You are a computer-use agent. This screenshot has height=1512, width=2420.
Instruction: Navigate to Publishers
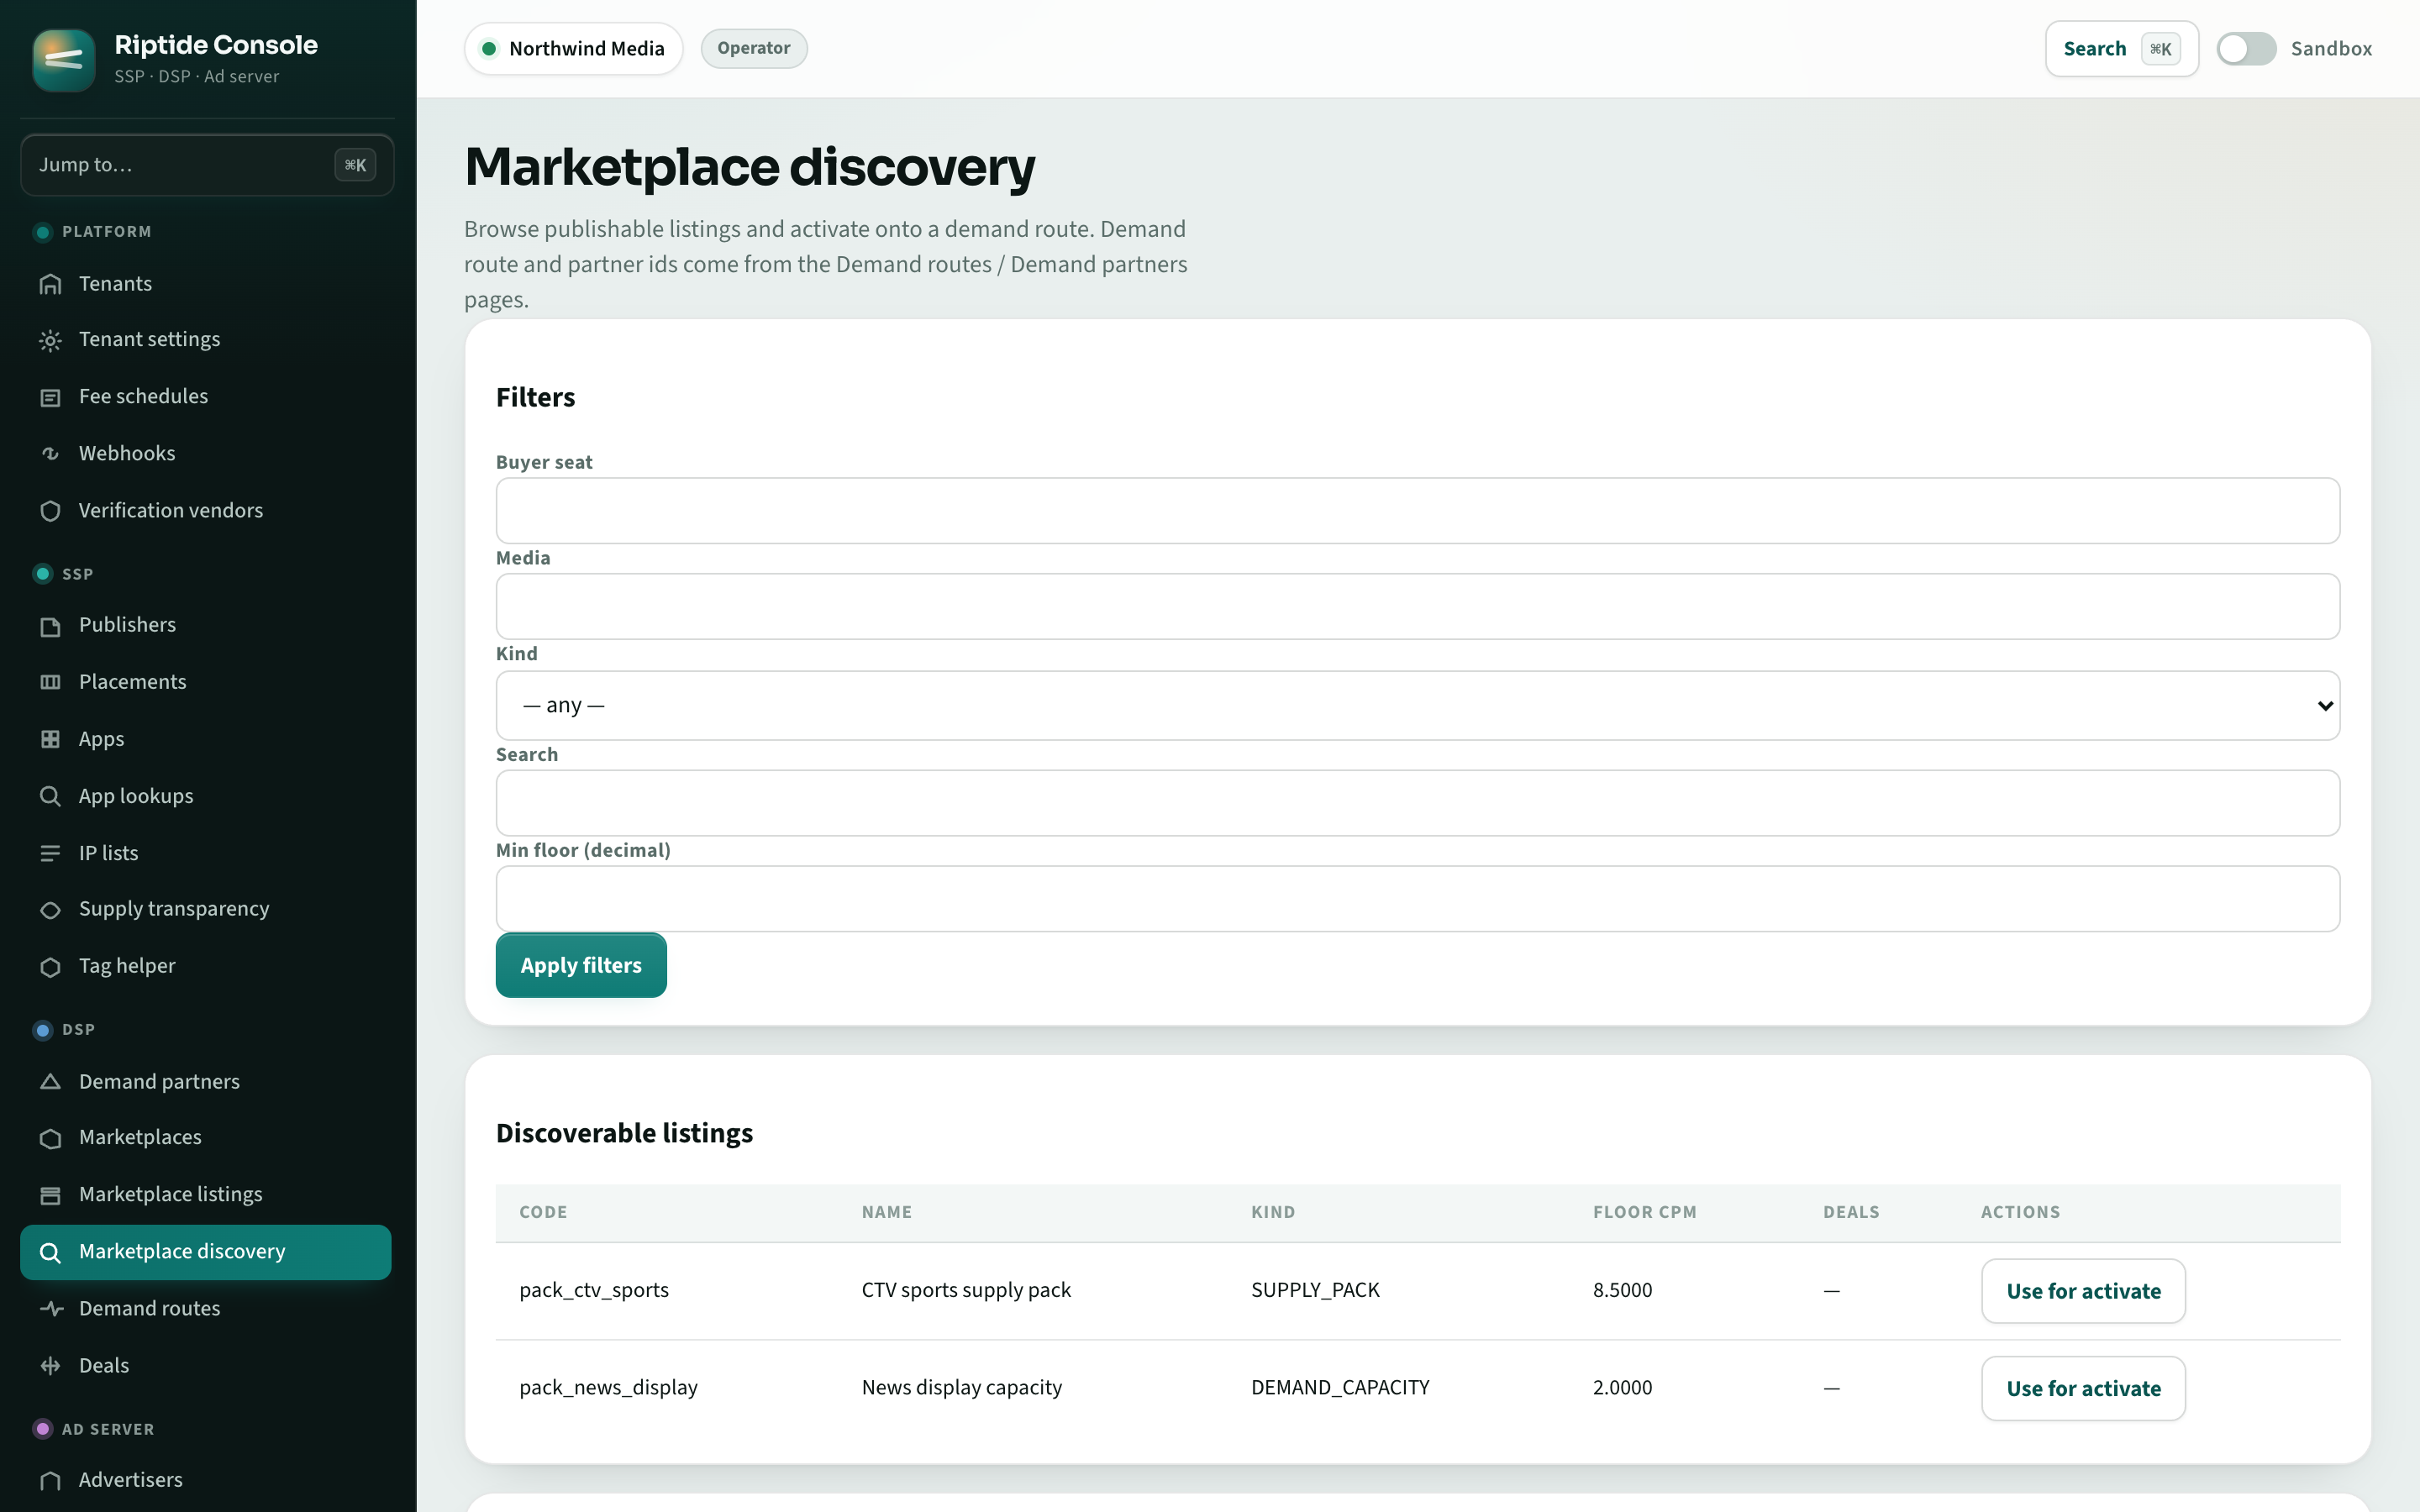pyautogui.click(x=205, y=625)
